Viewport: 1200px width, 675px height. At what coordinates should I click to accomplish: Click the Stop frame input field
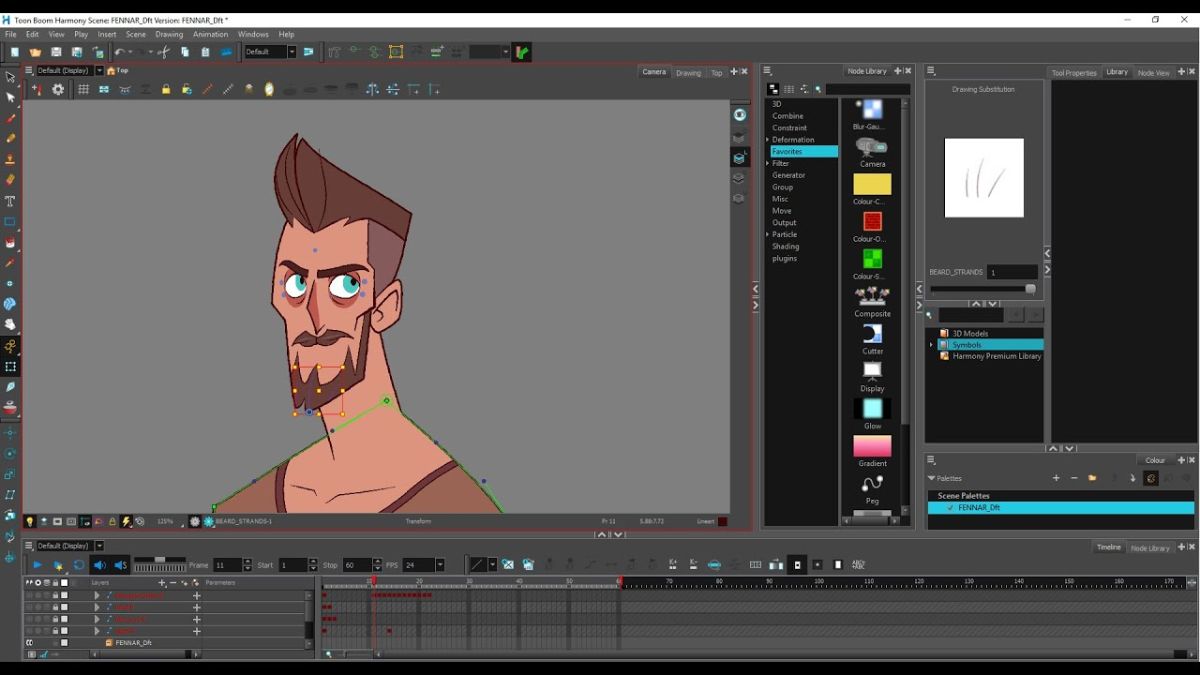[356, 565]
